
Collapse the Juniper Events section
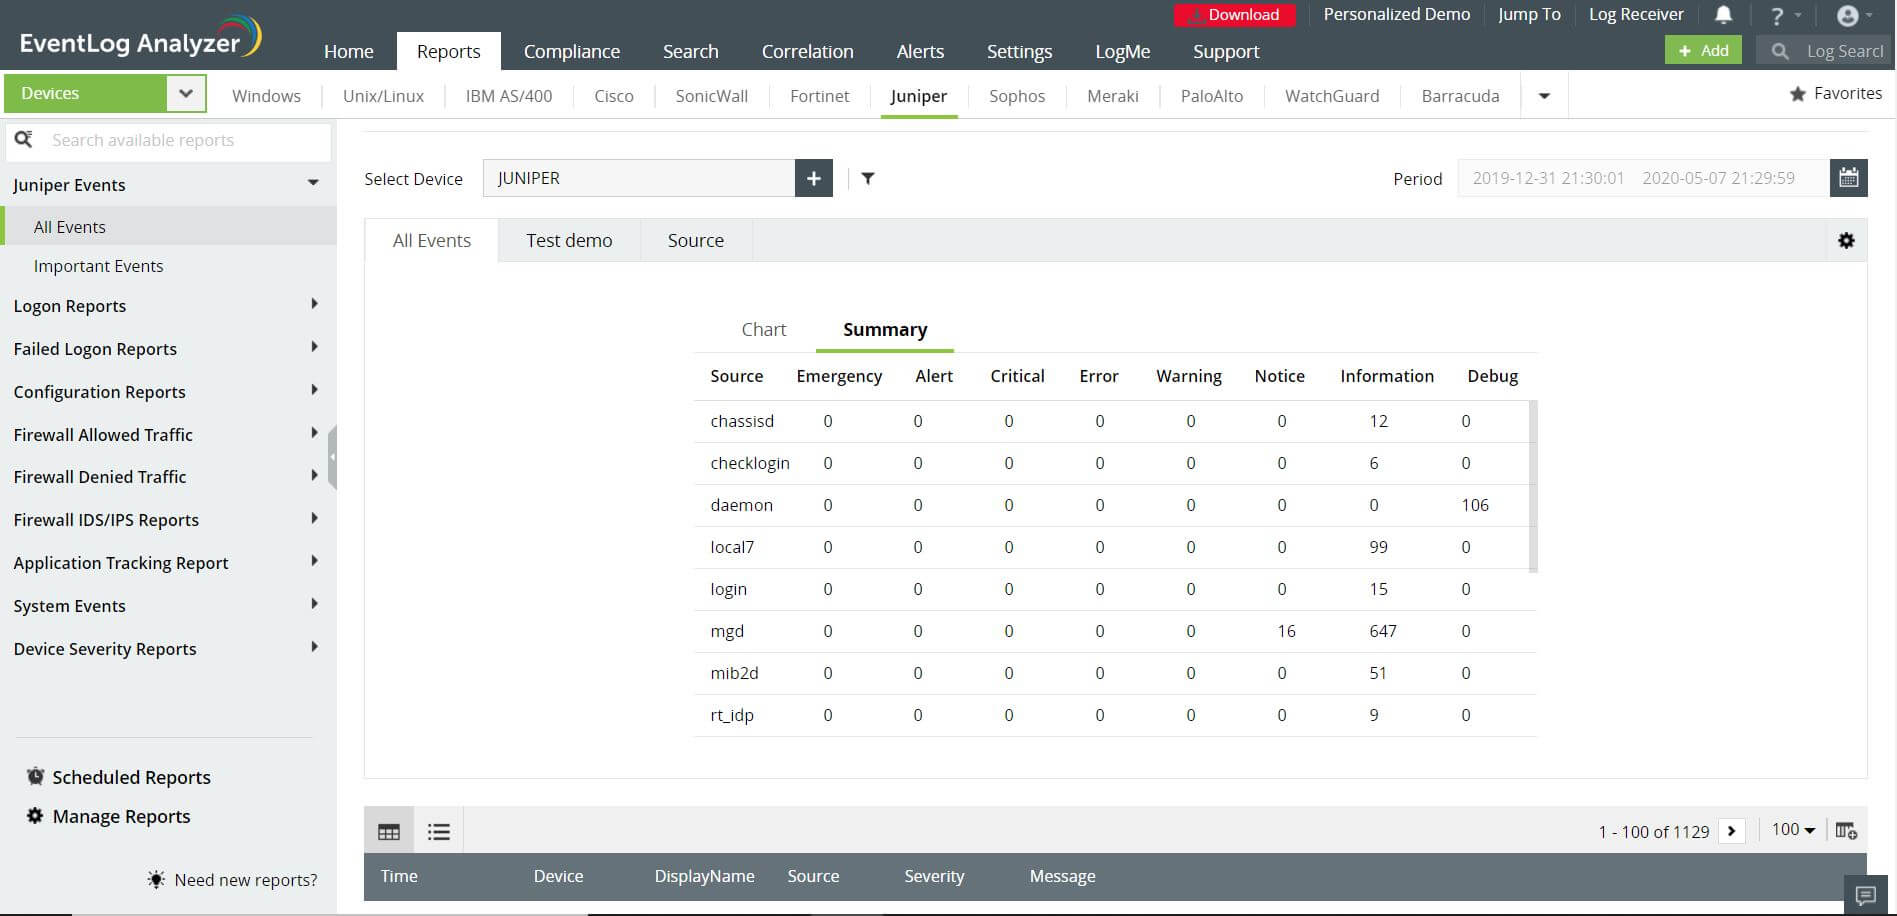coord(313,183)
